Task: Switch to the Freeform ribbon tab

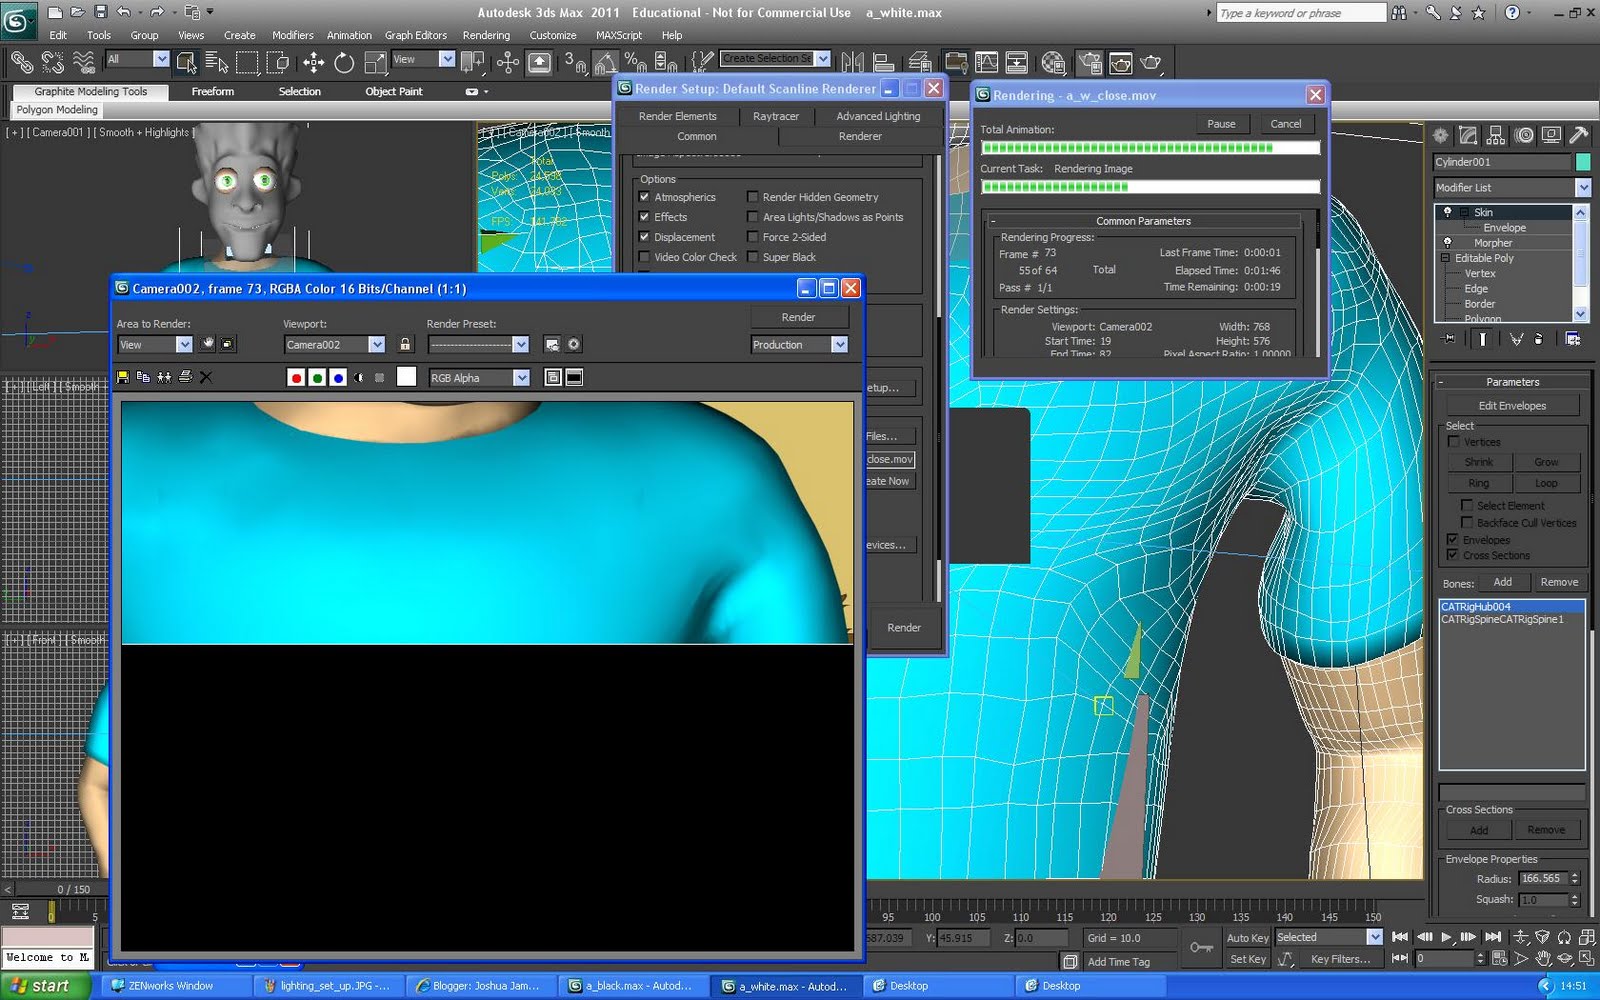Action: click(213, 91)
